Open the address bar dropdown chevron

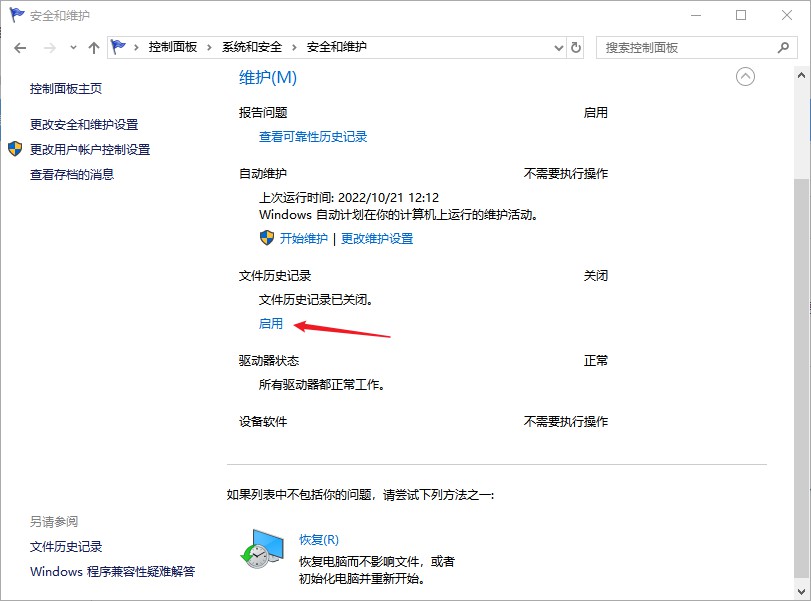[x=557, y=47]
